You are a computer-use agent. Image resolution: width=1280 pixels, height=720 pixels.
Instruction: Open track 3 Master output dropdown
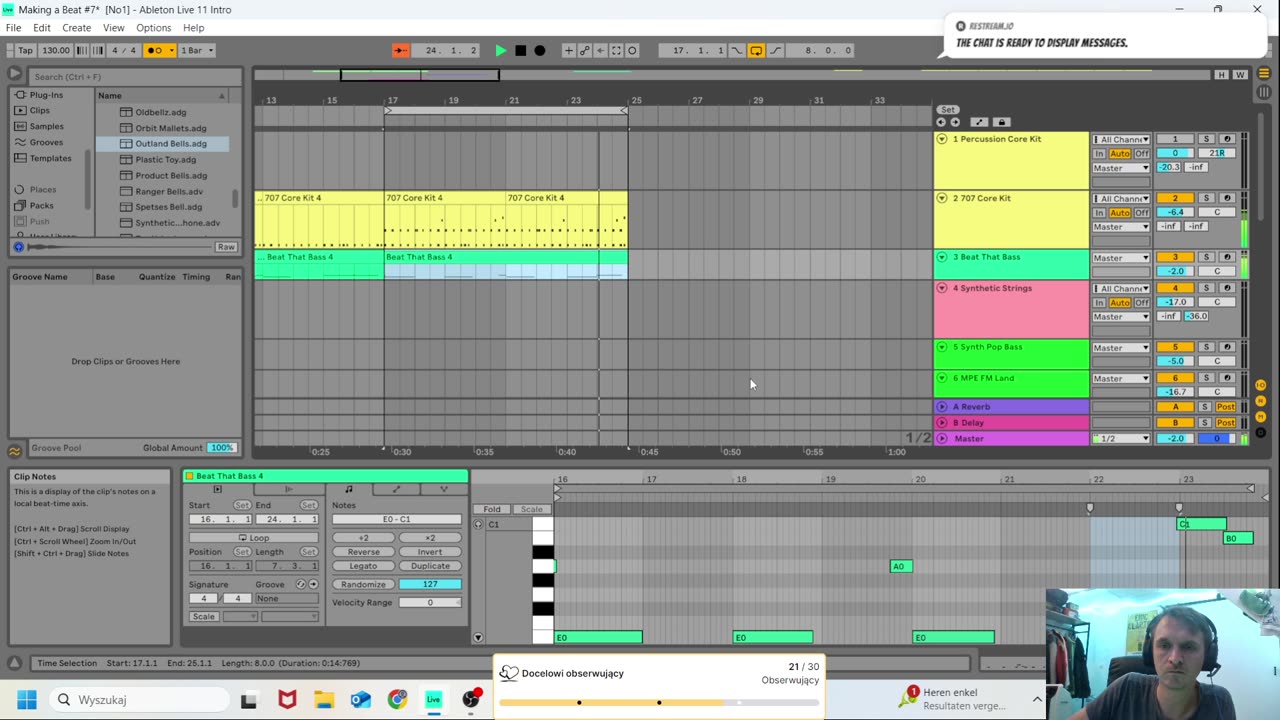(1121, 258)
